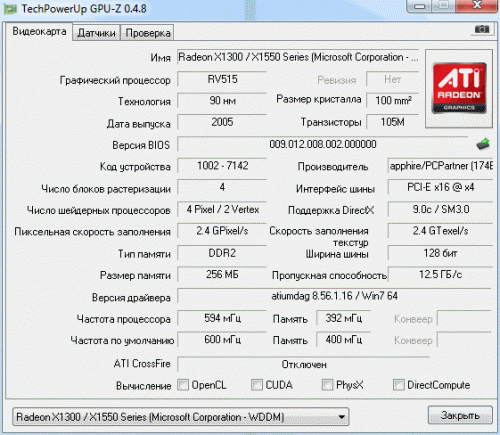The height and width of the screenshot is (435, 500).
Task: Click the GPU-Z title bar app icon
Action: [x=10, y=9]
